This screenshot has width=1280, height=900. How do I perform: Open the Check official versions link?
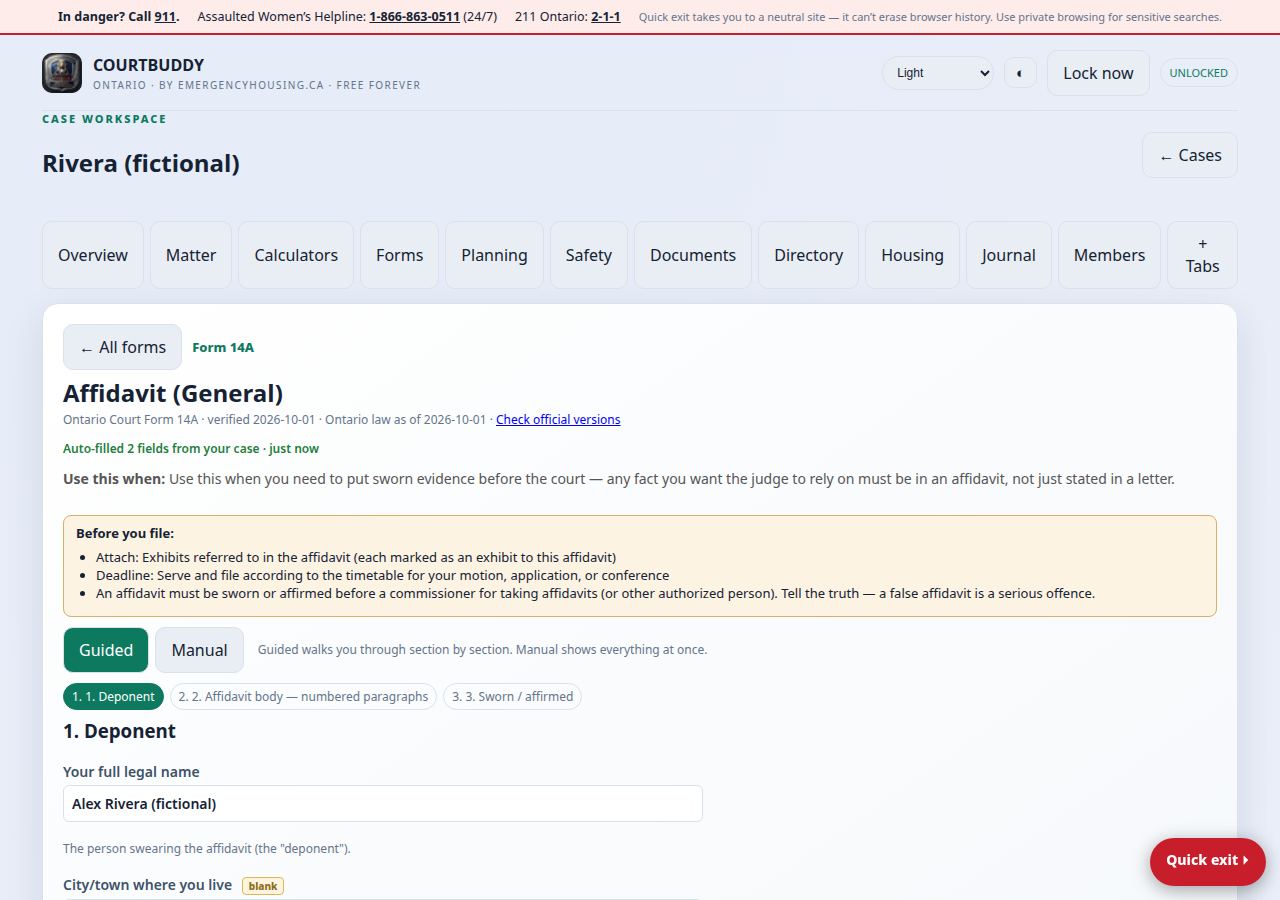click(x=558, y=419)
